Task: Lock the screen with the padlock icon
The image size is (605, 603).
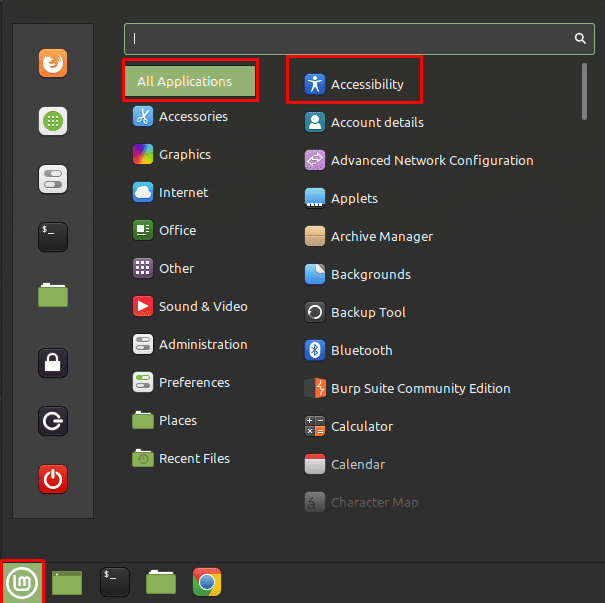Action: pos(53,363)
